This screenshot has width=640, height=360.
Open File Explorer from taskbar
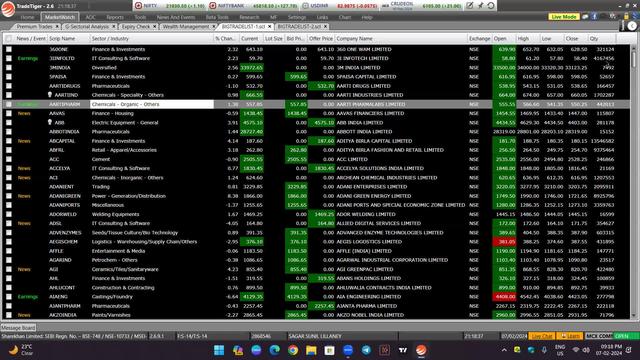tap(311, 350)
